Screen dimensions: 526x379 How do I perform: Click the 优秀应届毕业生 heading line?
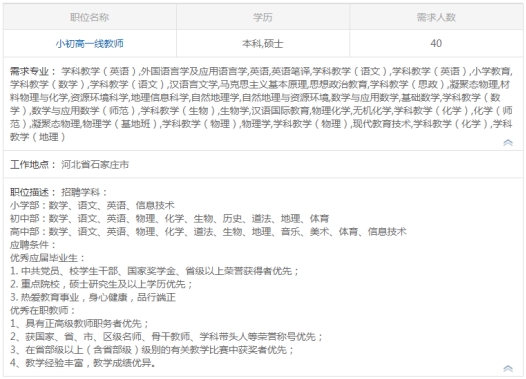click(47, 258)
